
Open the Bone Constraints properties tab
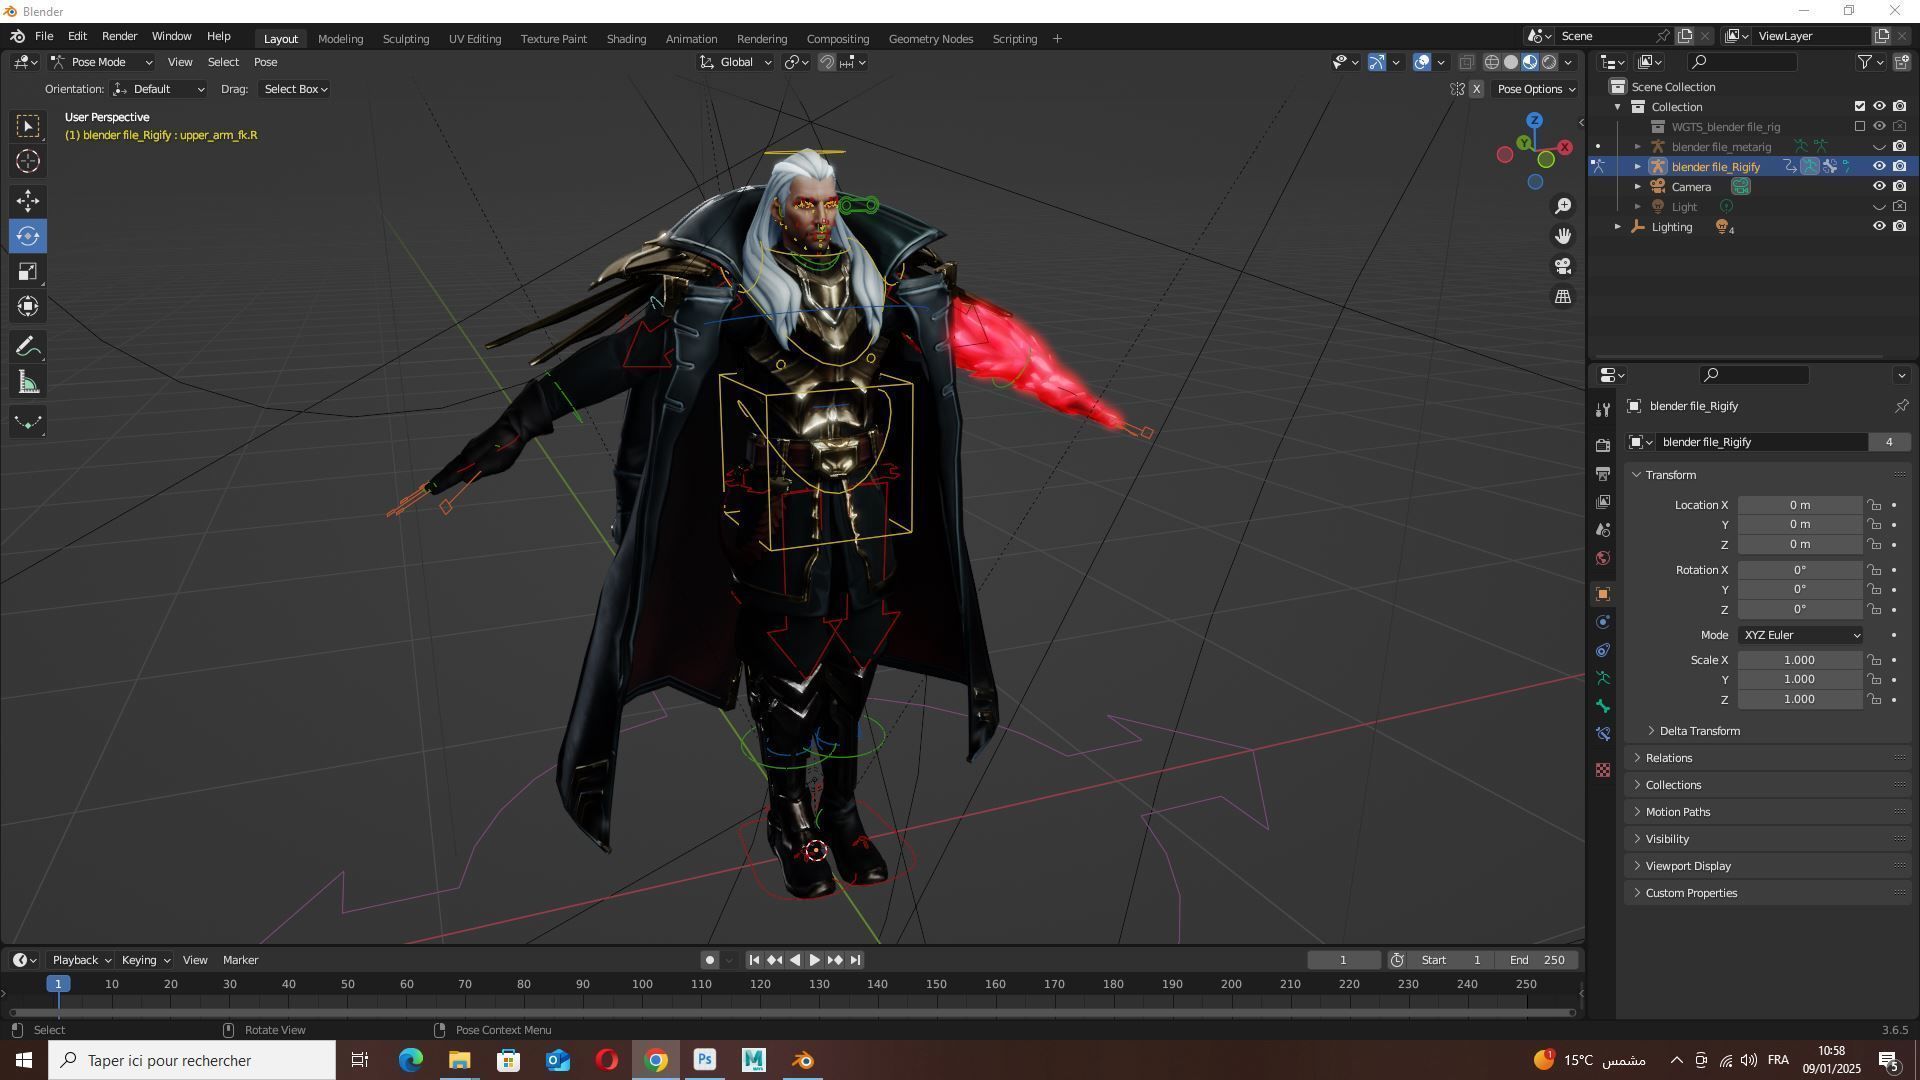click(x=1603, y=734)
